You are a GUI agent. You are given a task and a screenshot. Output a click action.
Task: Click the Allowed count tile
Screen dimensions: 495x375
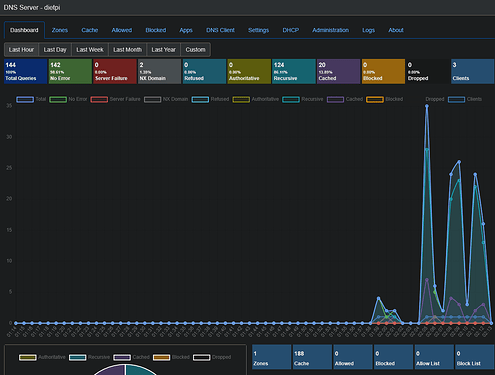pos(353,357)
